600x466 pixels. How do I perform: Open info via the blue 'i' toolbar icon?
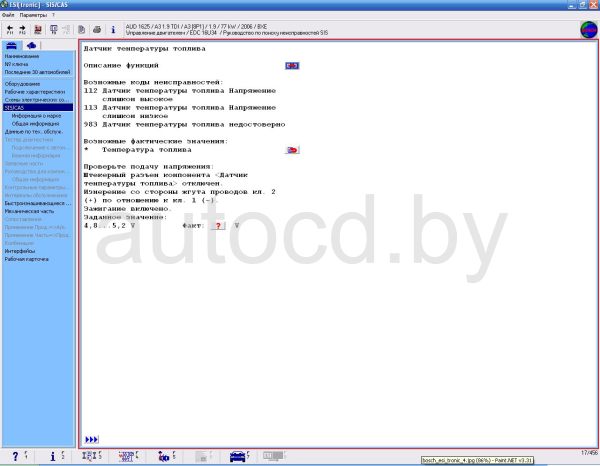pyautogui.click(x=113, y=30)
